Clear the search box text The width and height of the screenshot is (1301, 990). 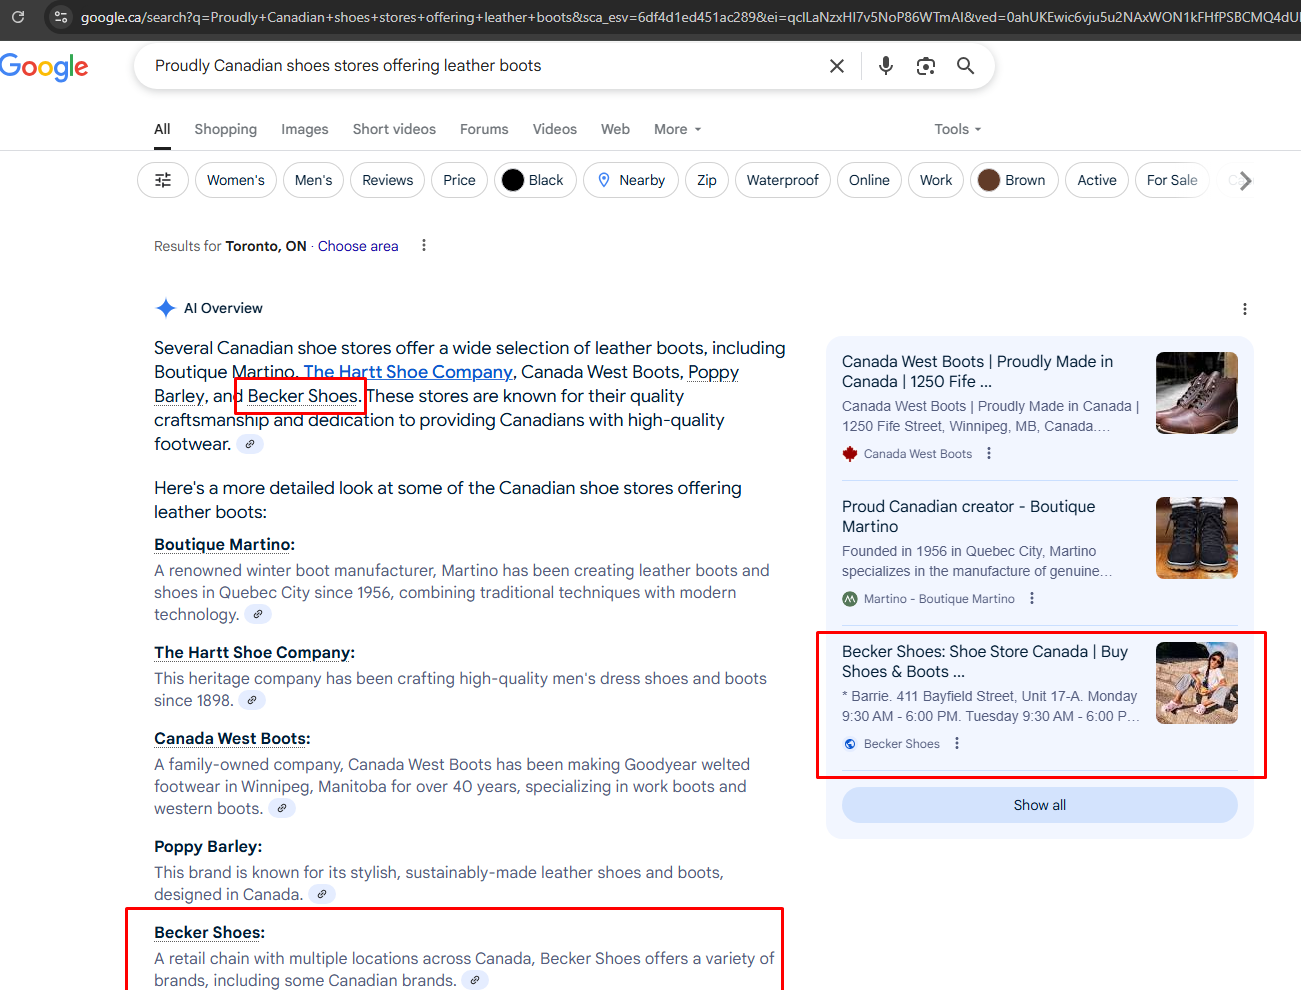pos(837,66)
